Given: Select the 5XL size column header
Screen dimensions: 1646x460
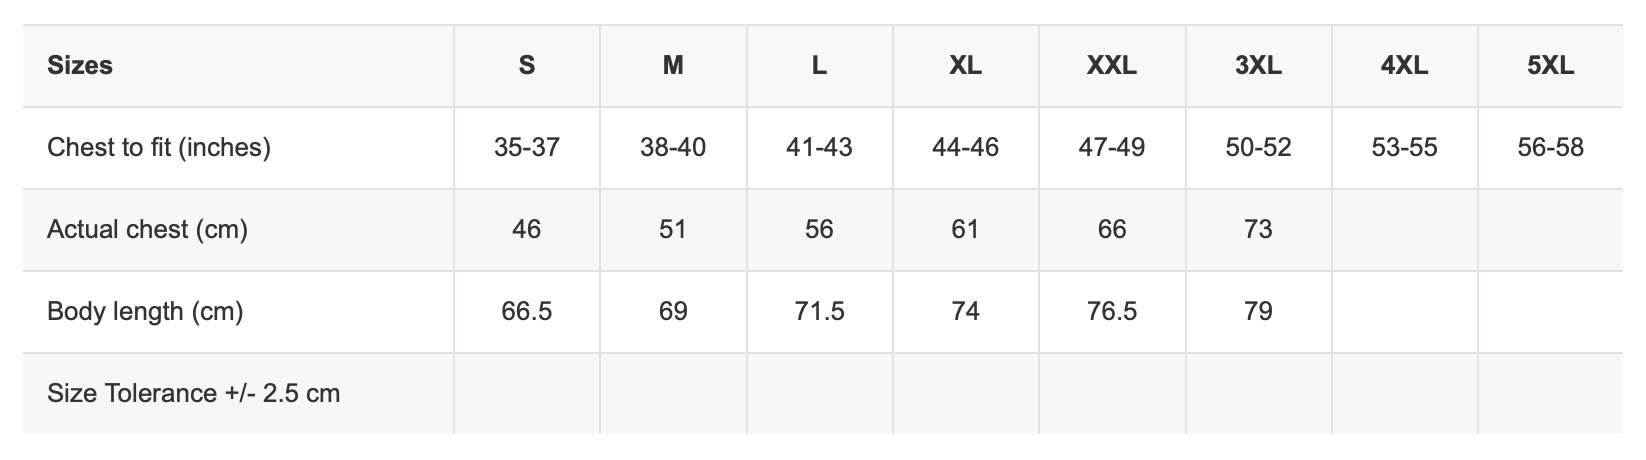Looking at the screenshot, I should click(x=1551, y=66).
